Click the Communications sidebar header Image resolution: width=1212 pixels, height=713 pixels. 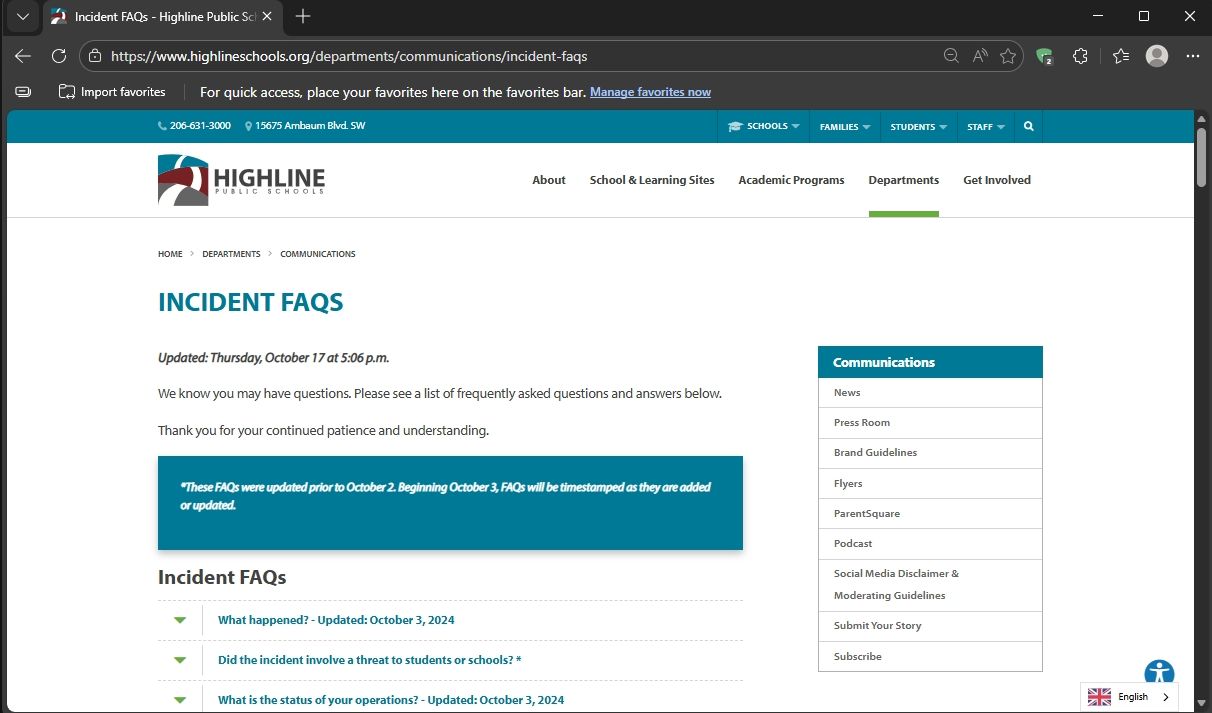click(x=930, y=362)
